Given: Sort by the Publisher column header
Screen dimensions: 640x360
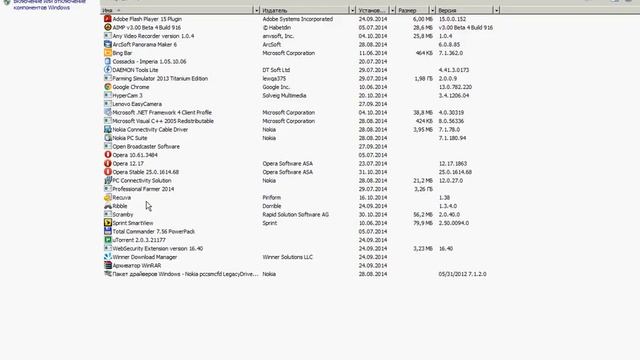Looking at the screenshot, I should (x=304, y=10).
